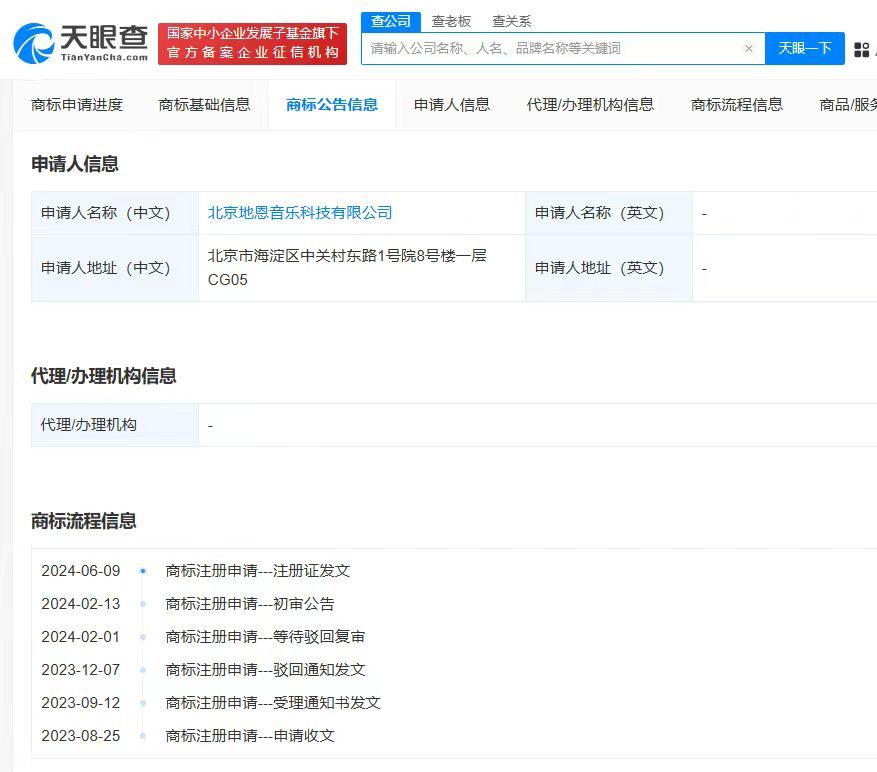The width and height of the screenshot is (877, 772).
Task: View the 商标流程信息 tab
Action: click(736, 103)
